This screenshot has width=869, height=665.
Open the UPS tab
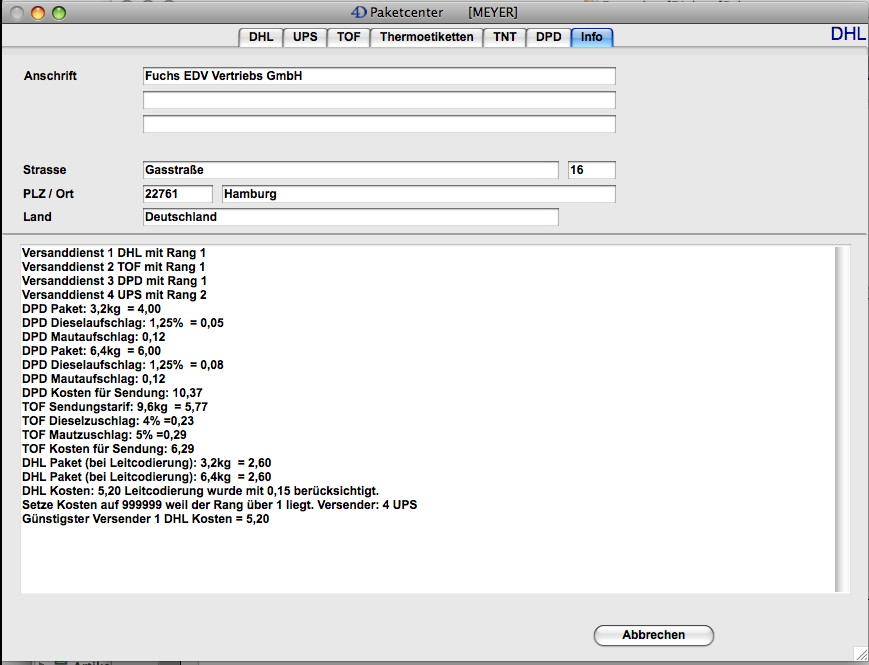pyautogui.click(x=305, y=37)
